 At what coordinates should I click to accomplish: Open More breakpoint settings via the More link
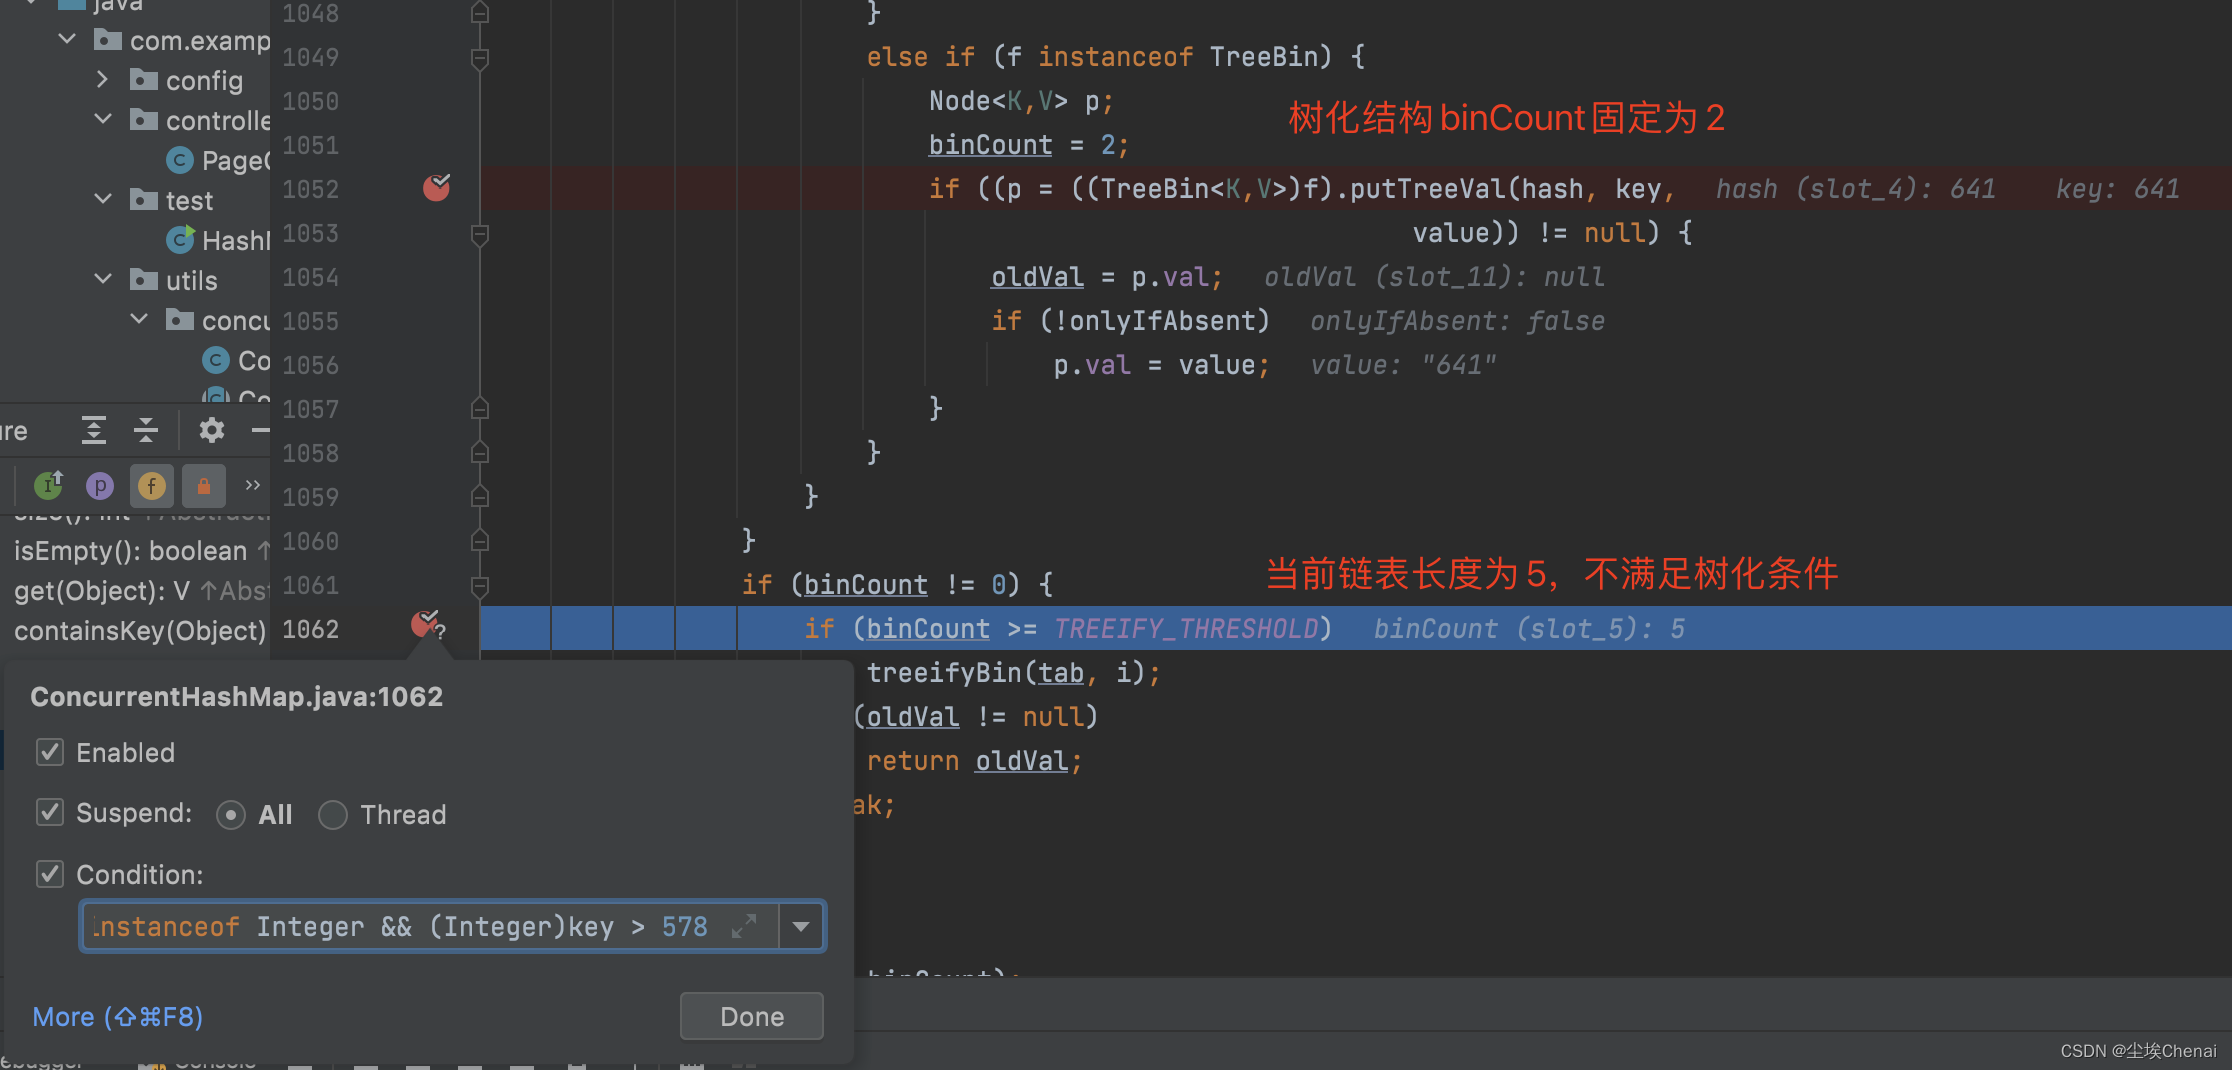pos(117,1016)
